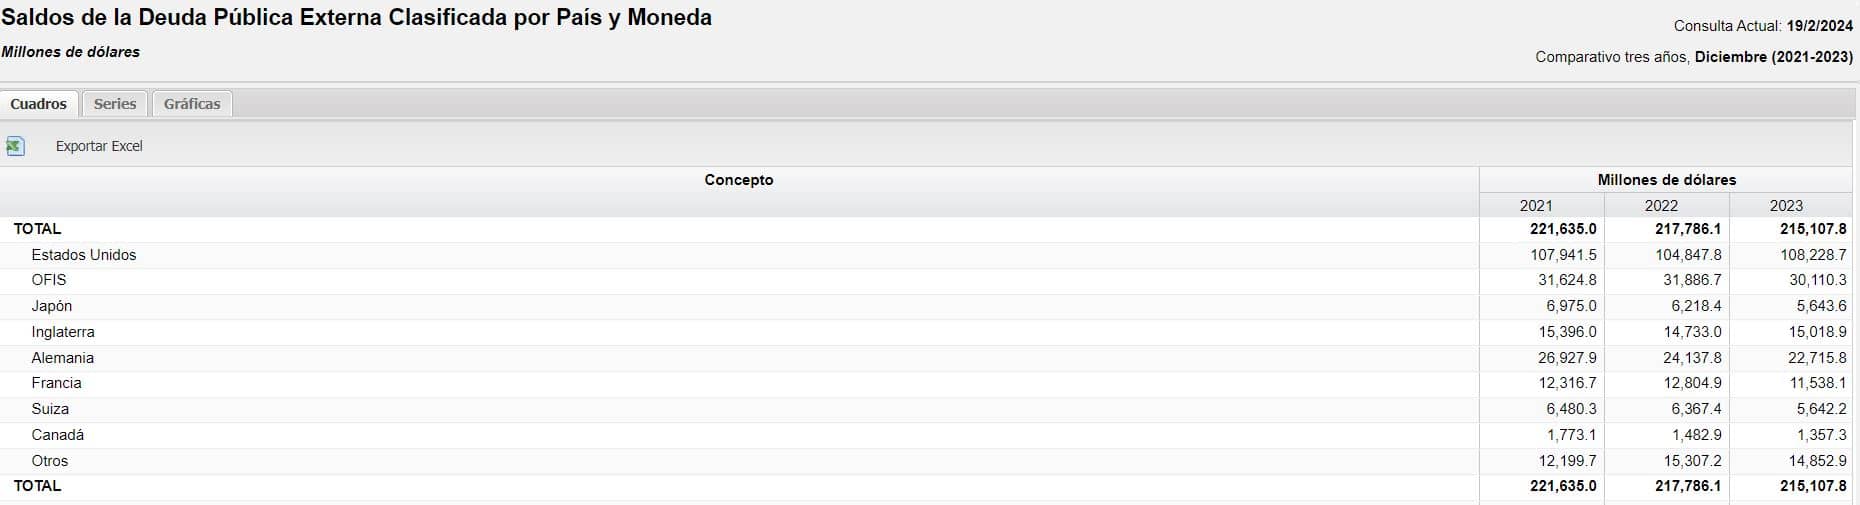Click the 2021 column header
Image resolution: width=1860 pixels, height=505 pixels.
[x=1536, y=205]
